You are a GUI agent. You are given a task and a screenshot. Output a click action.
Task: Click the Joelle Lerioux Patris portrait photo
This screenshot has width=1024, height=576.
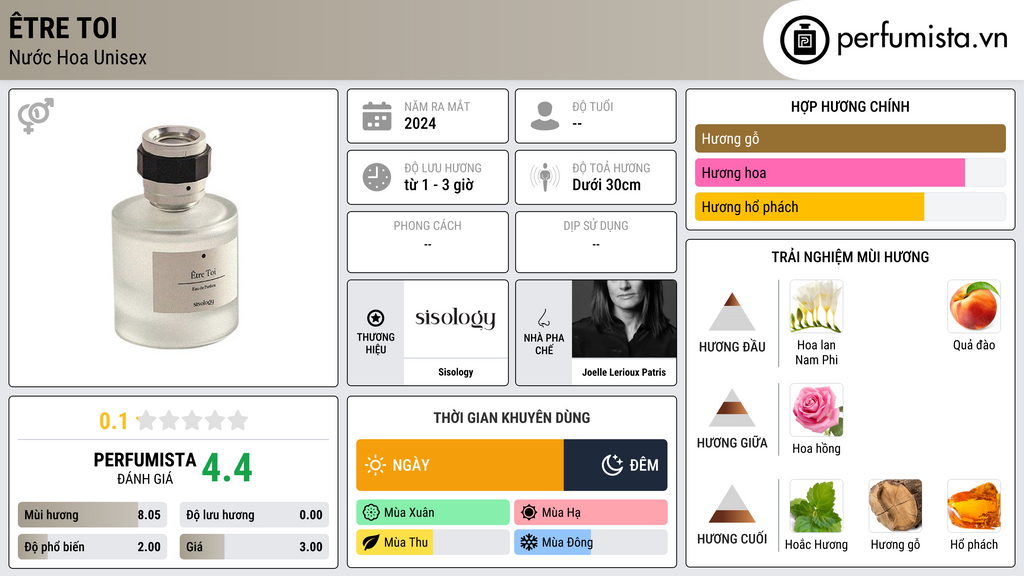pos(624,319)
